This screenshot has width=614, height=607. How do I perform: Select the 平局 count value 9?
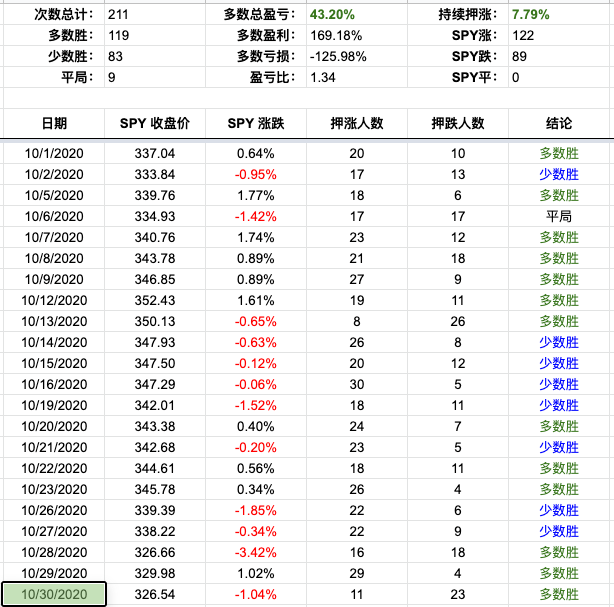pyautogui.click(x=112, y=78)
